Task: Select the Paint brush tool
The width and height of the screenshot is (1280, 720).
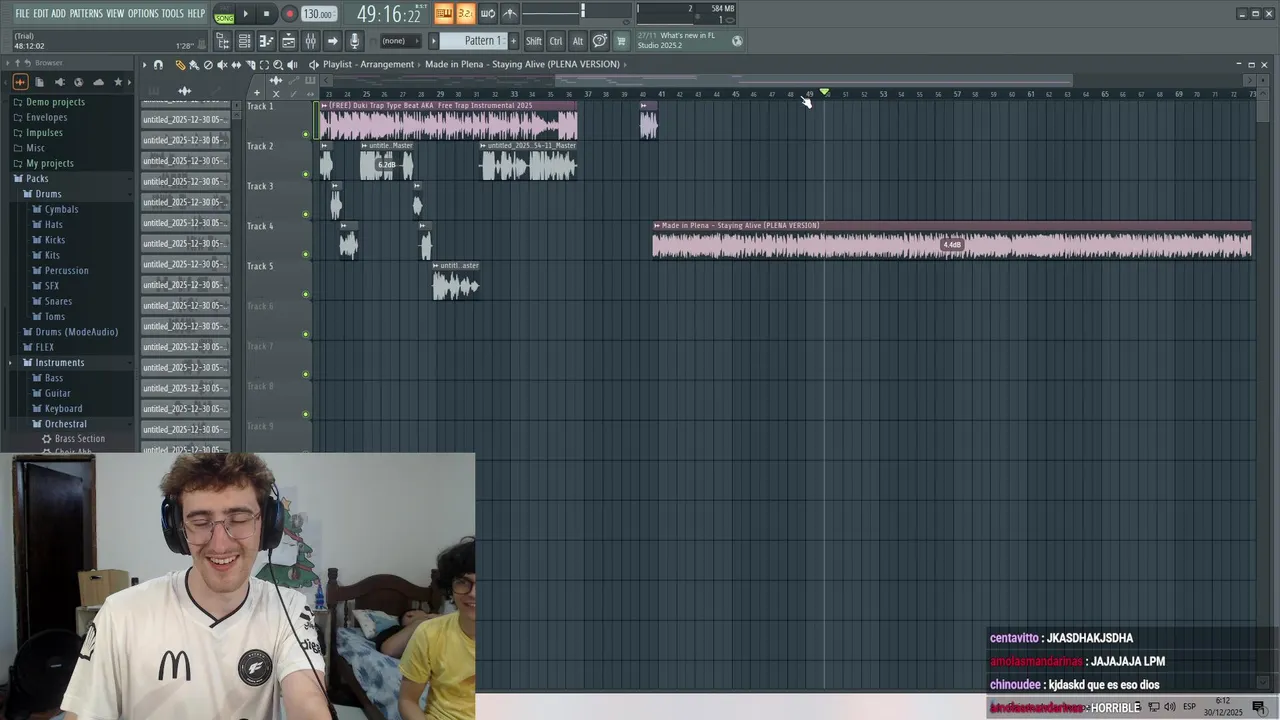Action: (194, 65)
